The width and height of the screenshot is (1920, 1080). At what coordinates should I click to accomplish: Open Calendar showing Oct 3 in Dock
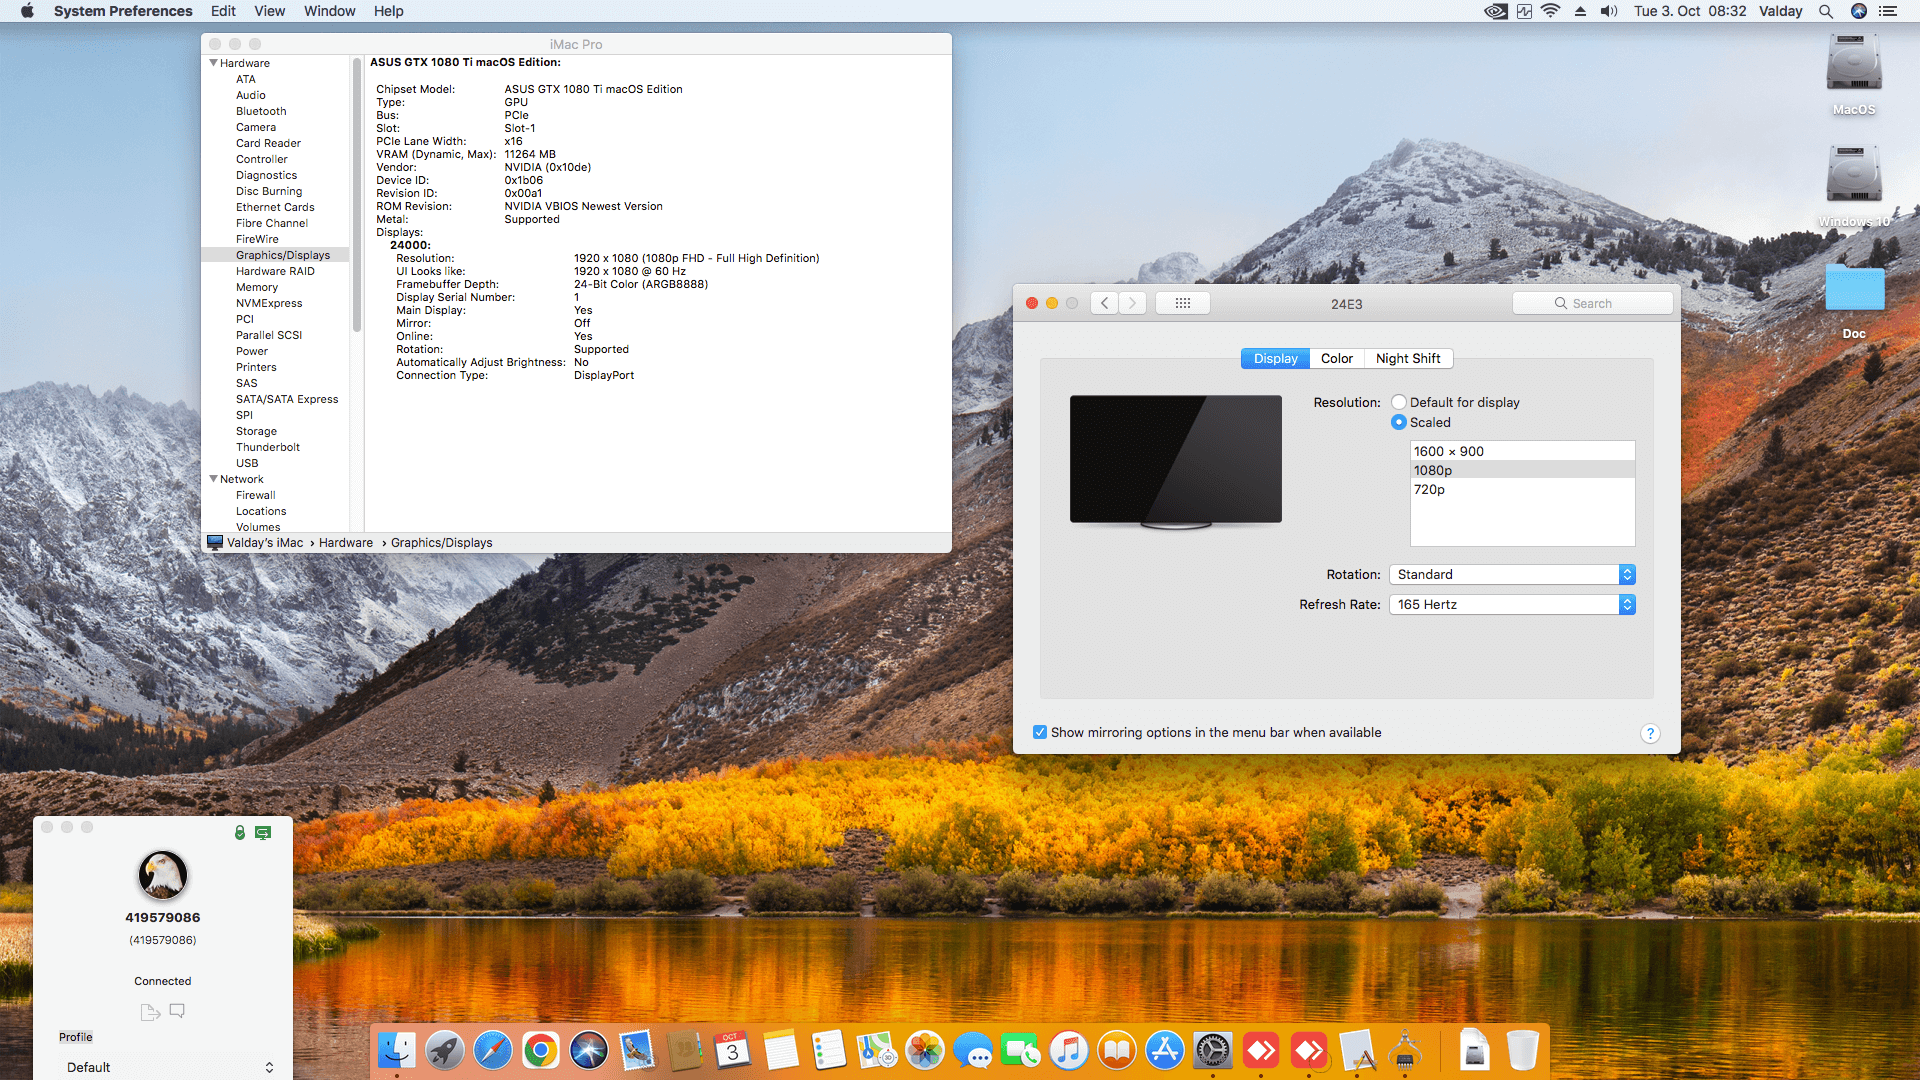(733, 1051)
